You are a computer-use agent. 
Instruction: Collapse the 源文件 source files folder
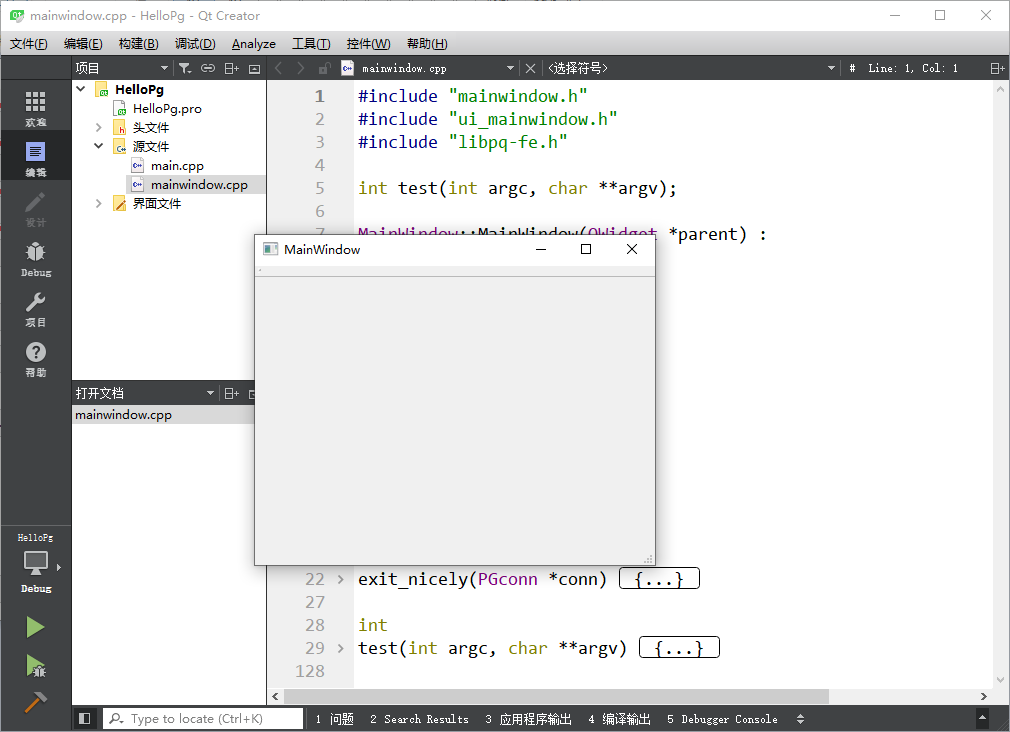[97, 145]
